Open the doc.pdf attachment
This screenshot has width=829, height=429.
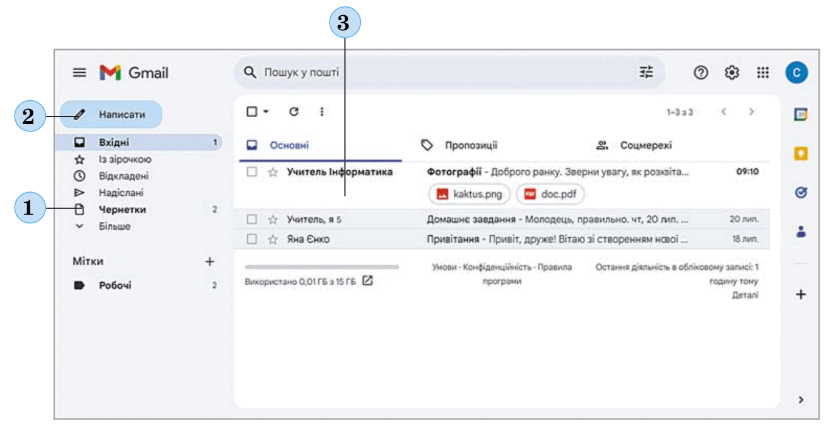point(550,194)
